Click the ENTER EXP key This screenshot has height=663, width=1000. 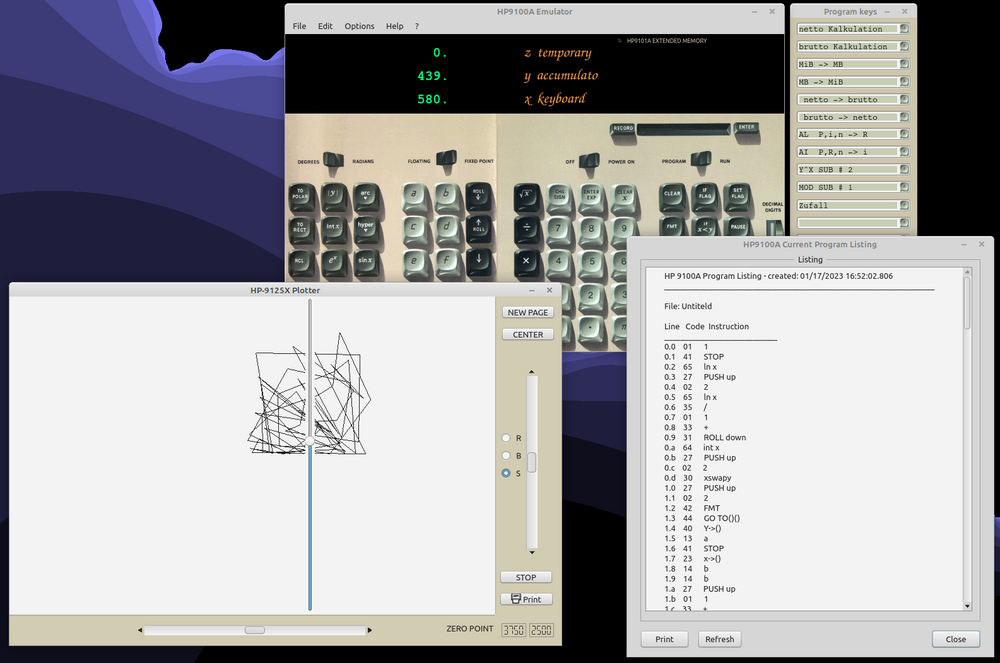tap(592, 198)
